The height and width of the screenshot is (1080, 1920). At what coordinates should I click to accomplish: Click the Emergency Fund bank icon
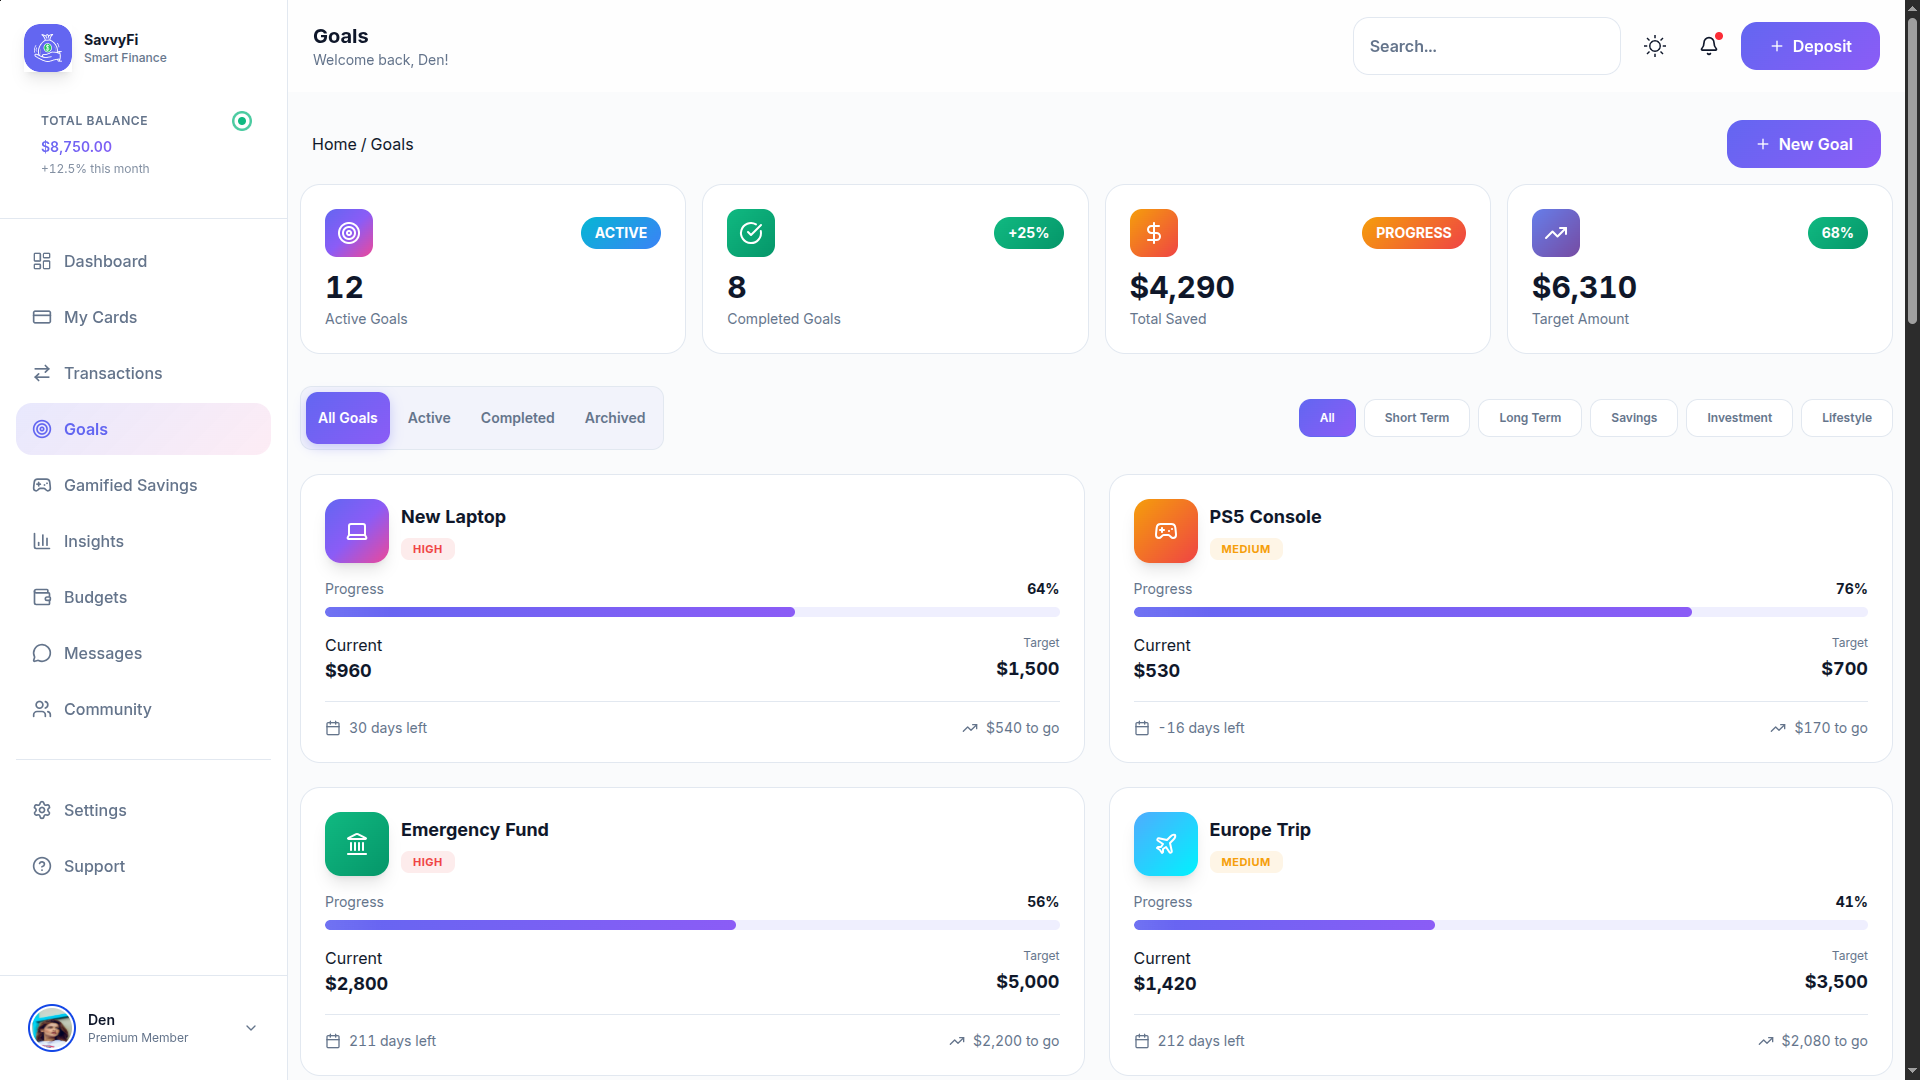tap(357, 844)
